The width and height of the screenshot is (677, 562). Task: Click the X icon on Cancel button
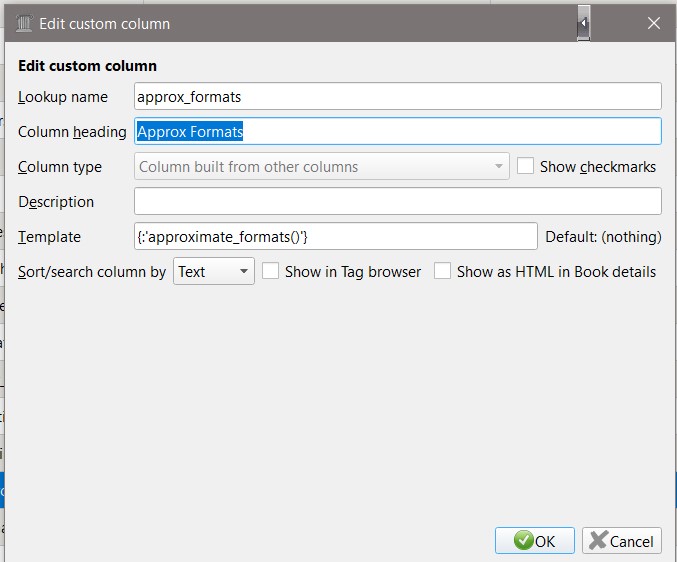point(598,541)
